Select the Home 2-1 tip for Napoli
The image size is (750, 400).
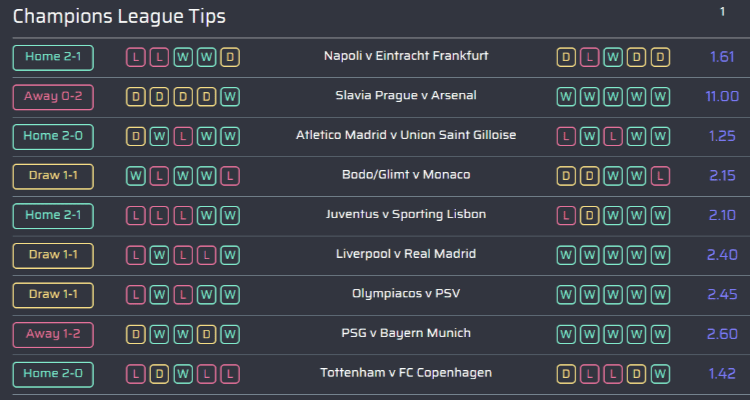pyautogui.click(x=53, y=57)
